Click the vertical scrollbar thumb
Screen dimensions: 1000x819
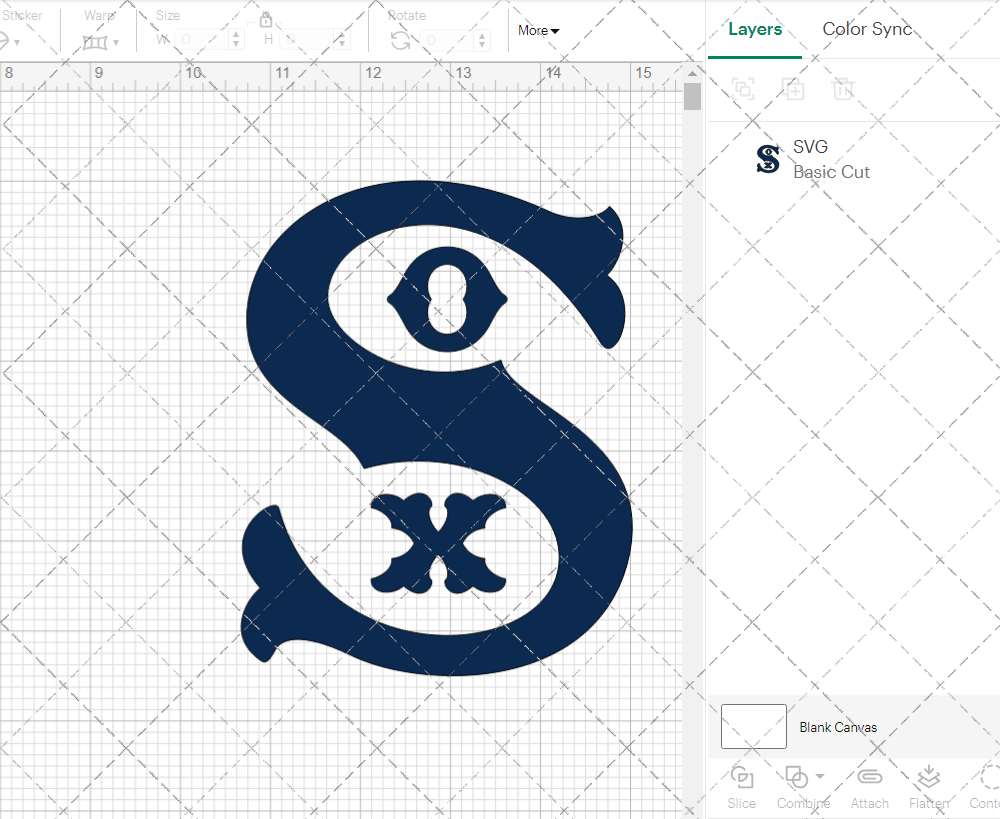click(x=692, y=97)
